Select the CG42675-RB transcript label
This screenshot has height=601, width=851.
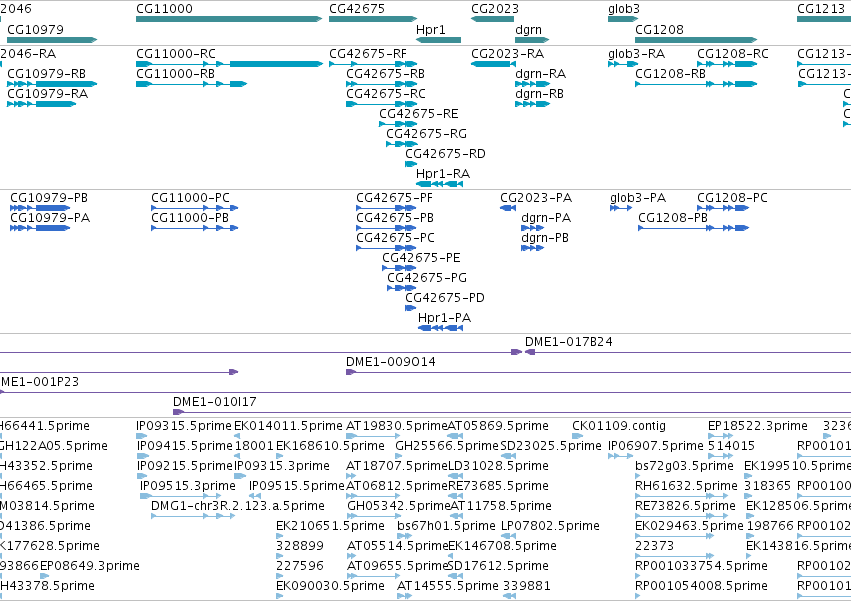tap(385, 74)
